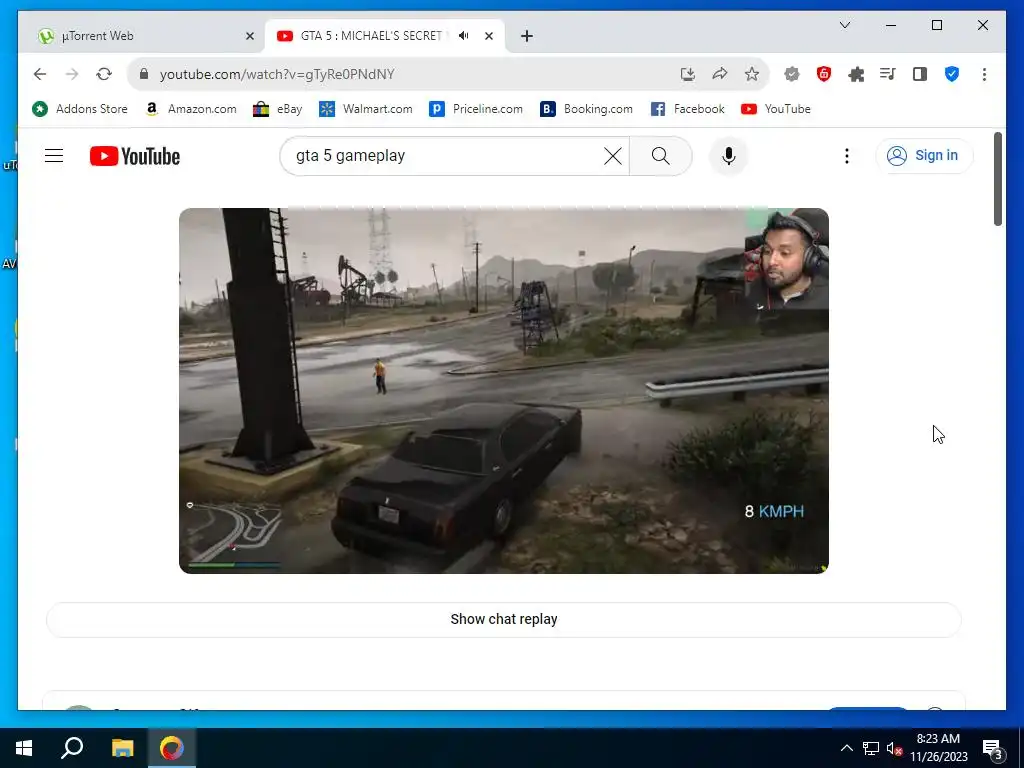The height and width of the screenshot is (768, 1024).
Task: Close the µTorrent Web tab
Action: (x=249, y=36)
